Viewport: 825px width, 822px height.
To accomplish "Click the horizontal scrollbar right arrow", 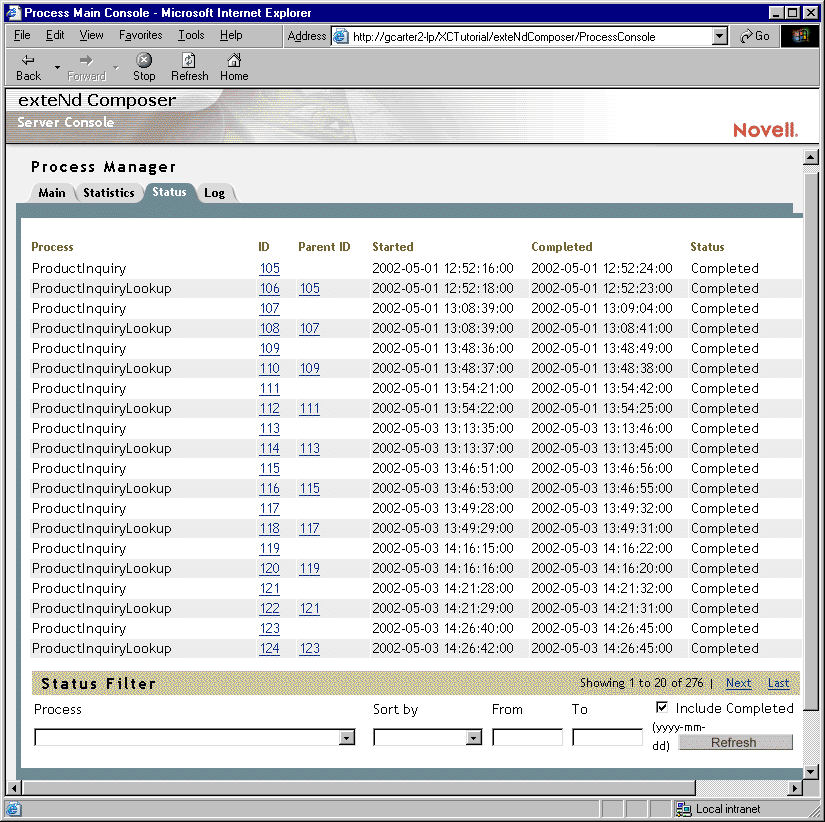I will [x=795, y=788].
